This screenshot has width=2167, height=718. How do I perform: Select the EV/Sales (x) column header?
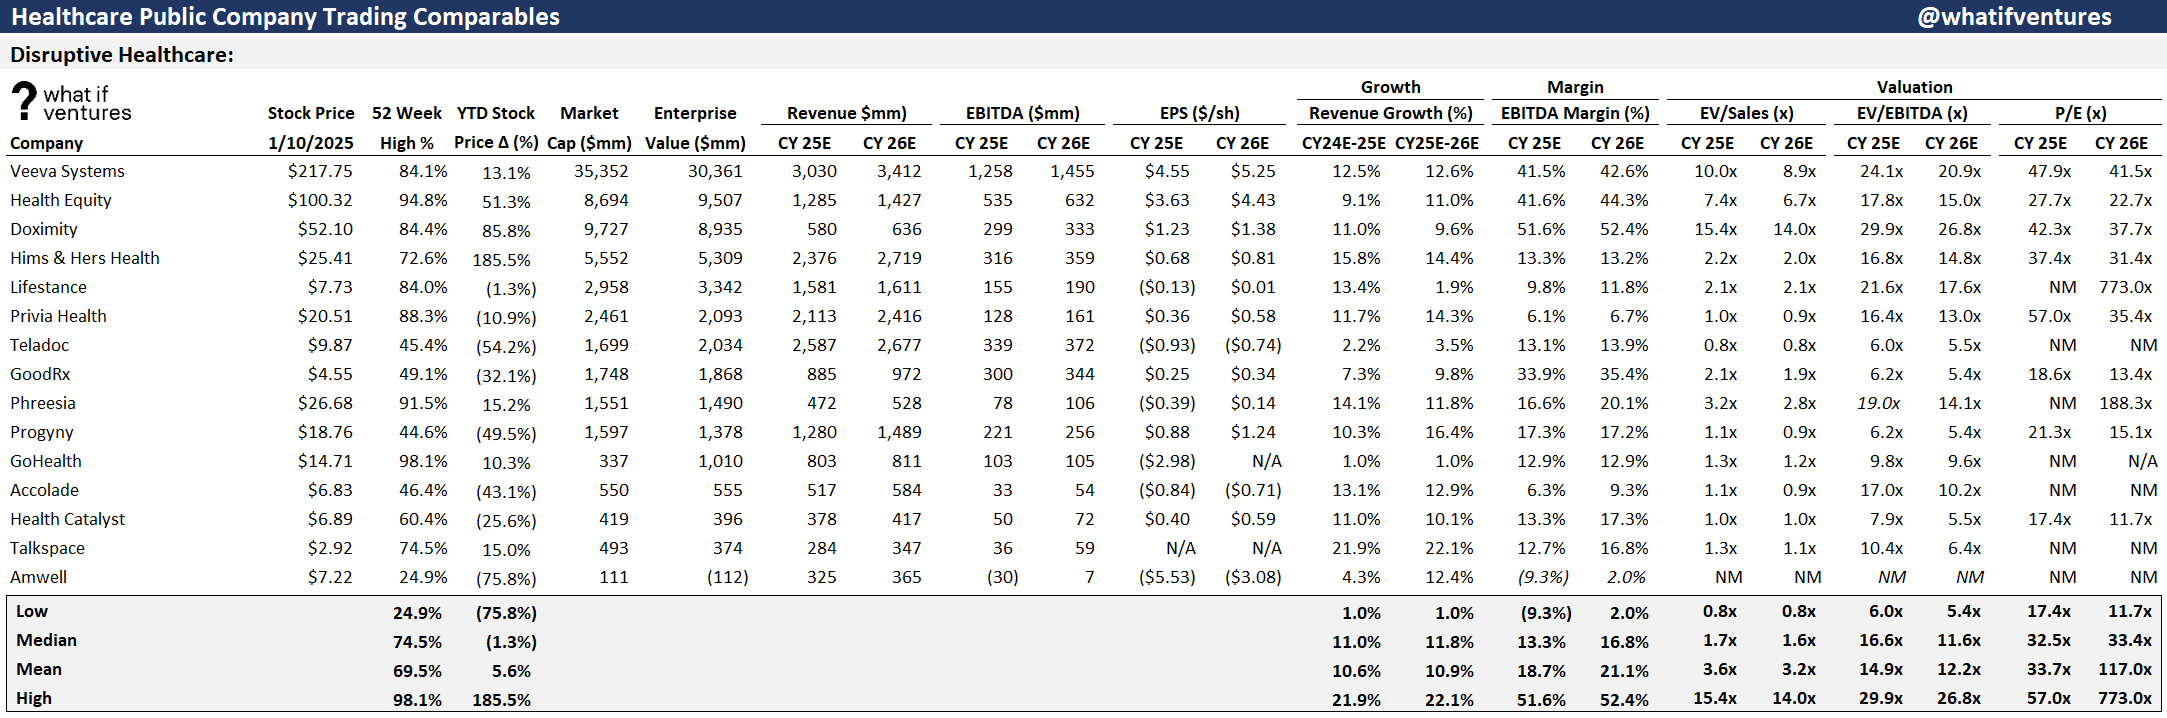click(1747, 113)
